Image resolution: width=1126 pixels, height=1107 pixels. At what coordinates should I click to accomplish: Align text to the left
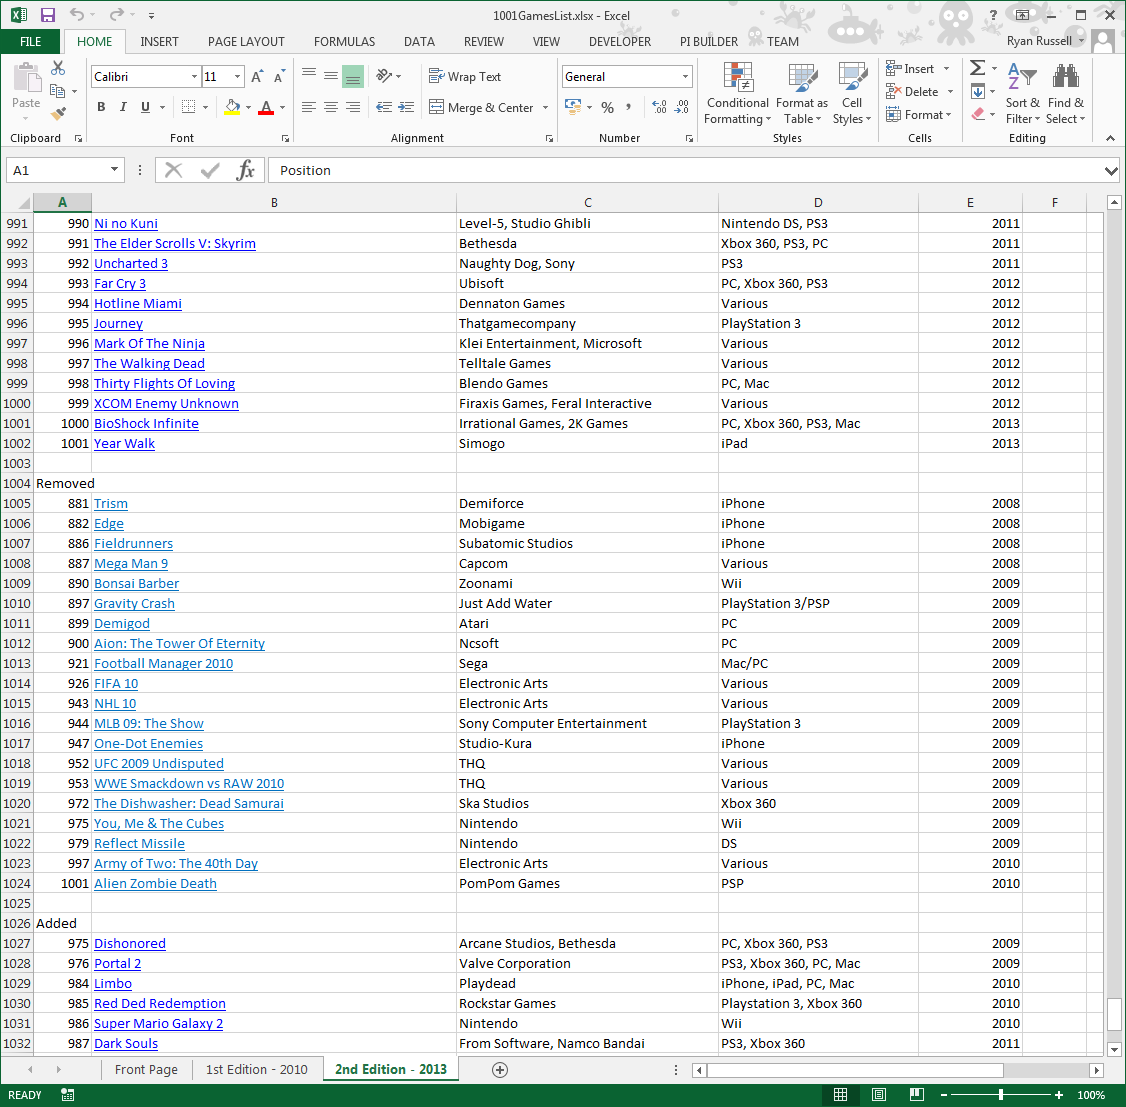pyautogui.click(x=309, y=107)
